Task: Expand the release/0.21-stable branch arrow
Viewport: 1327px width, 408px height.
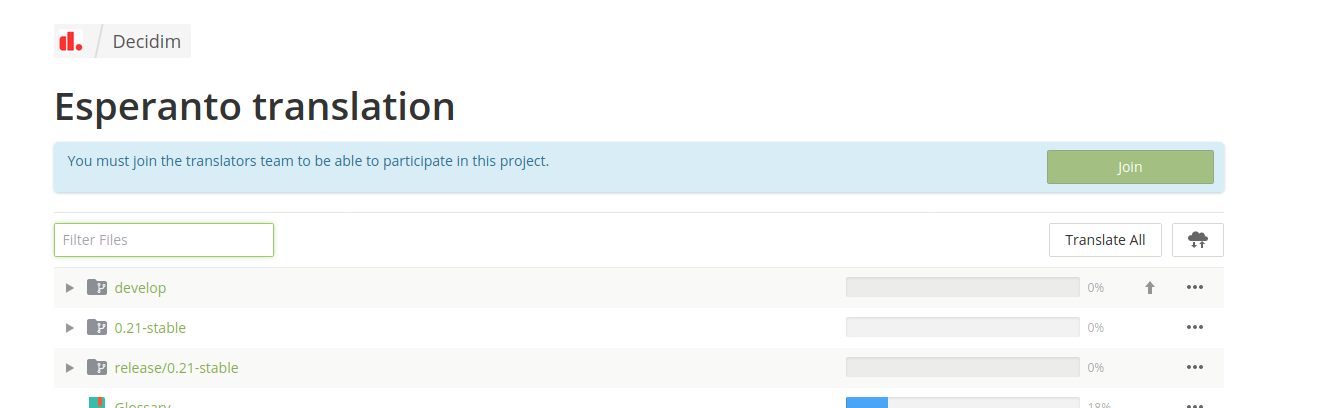Action: (x=70, y=368)
